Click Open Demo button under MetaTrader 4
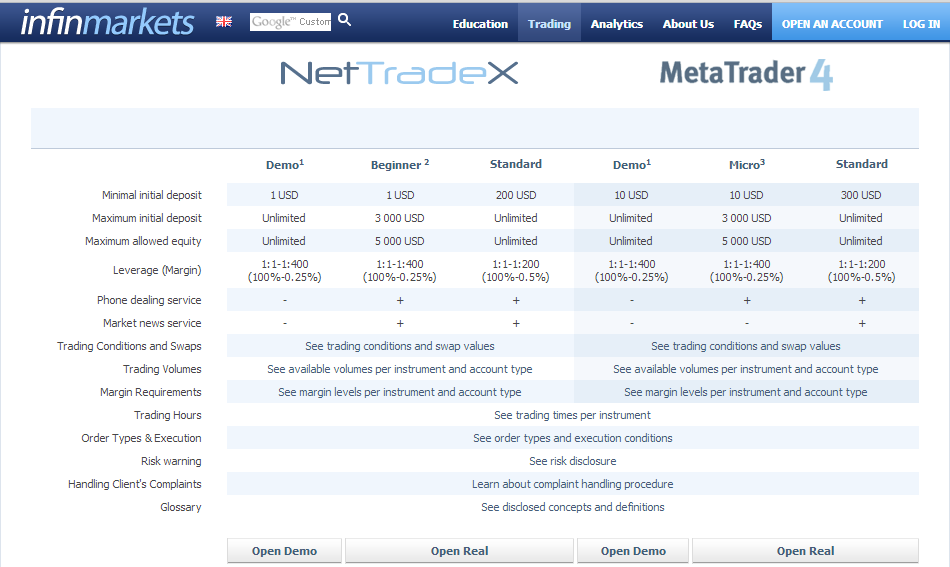Image resolution: width=950 pixels, height=567 pixels. click(x=633, y=551)
